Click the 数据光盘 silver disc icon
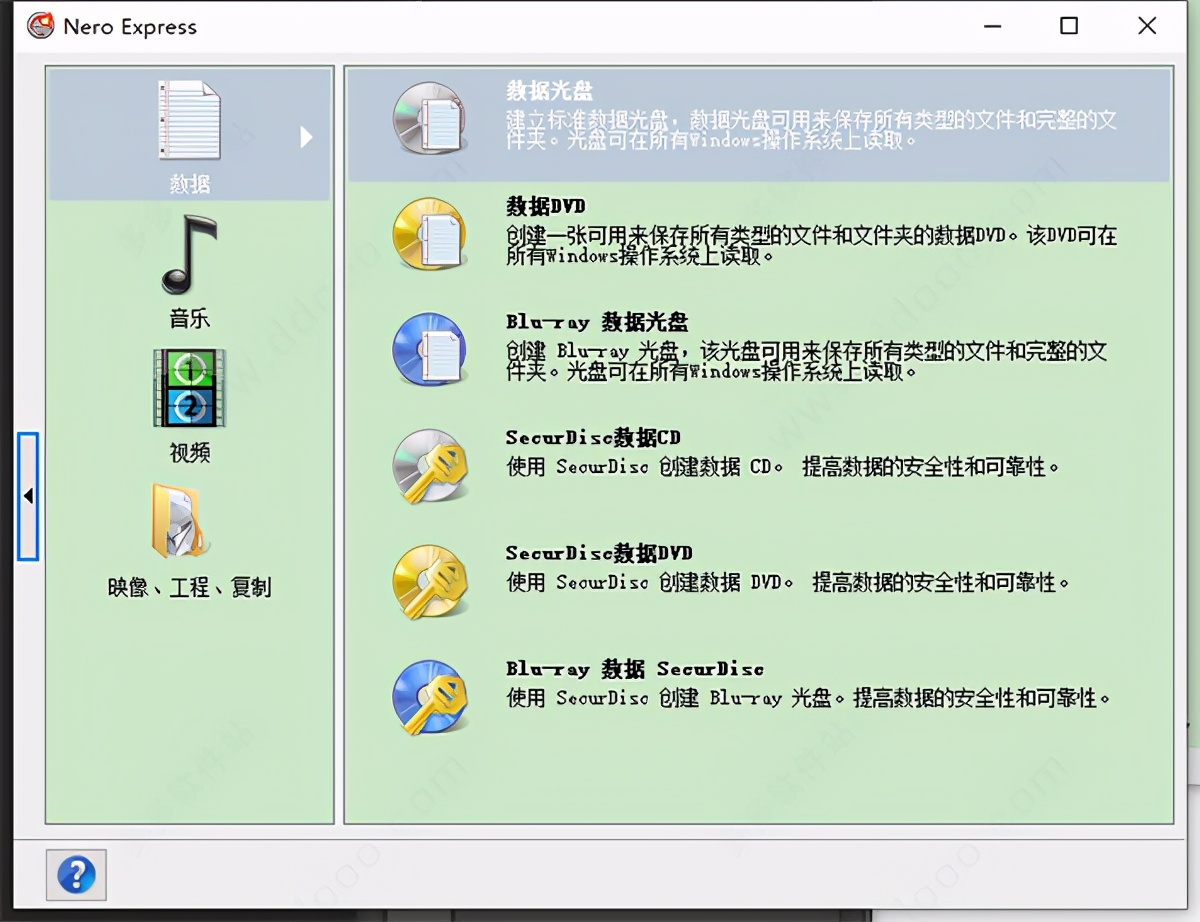1200x922 pixels. point(429,118)
